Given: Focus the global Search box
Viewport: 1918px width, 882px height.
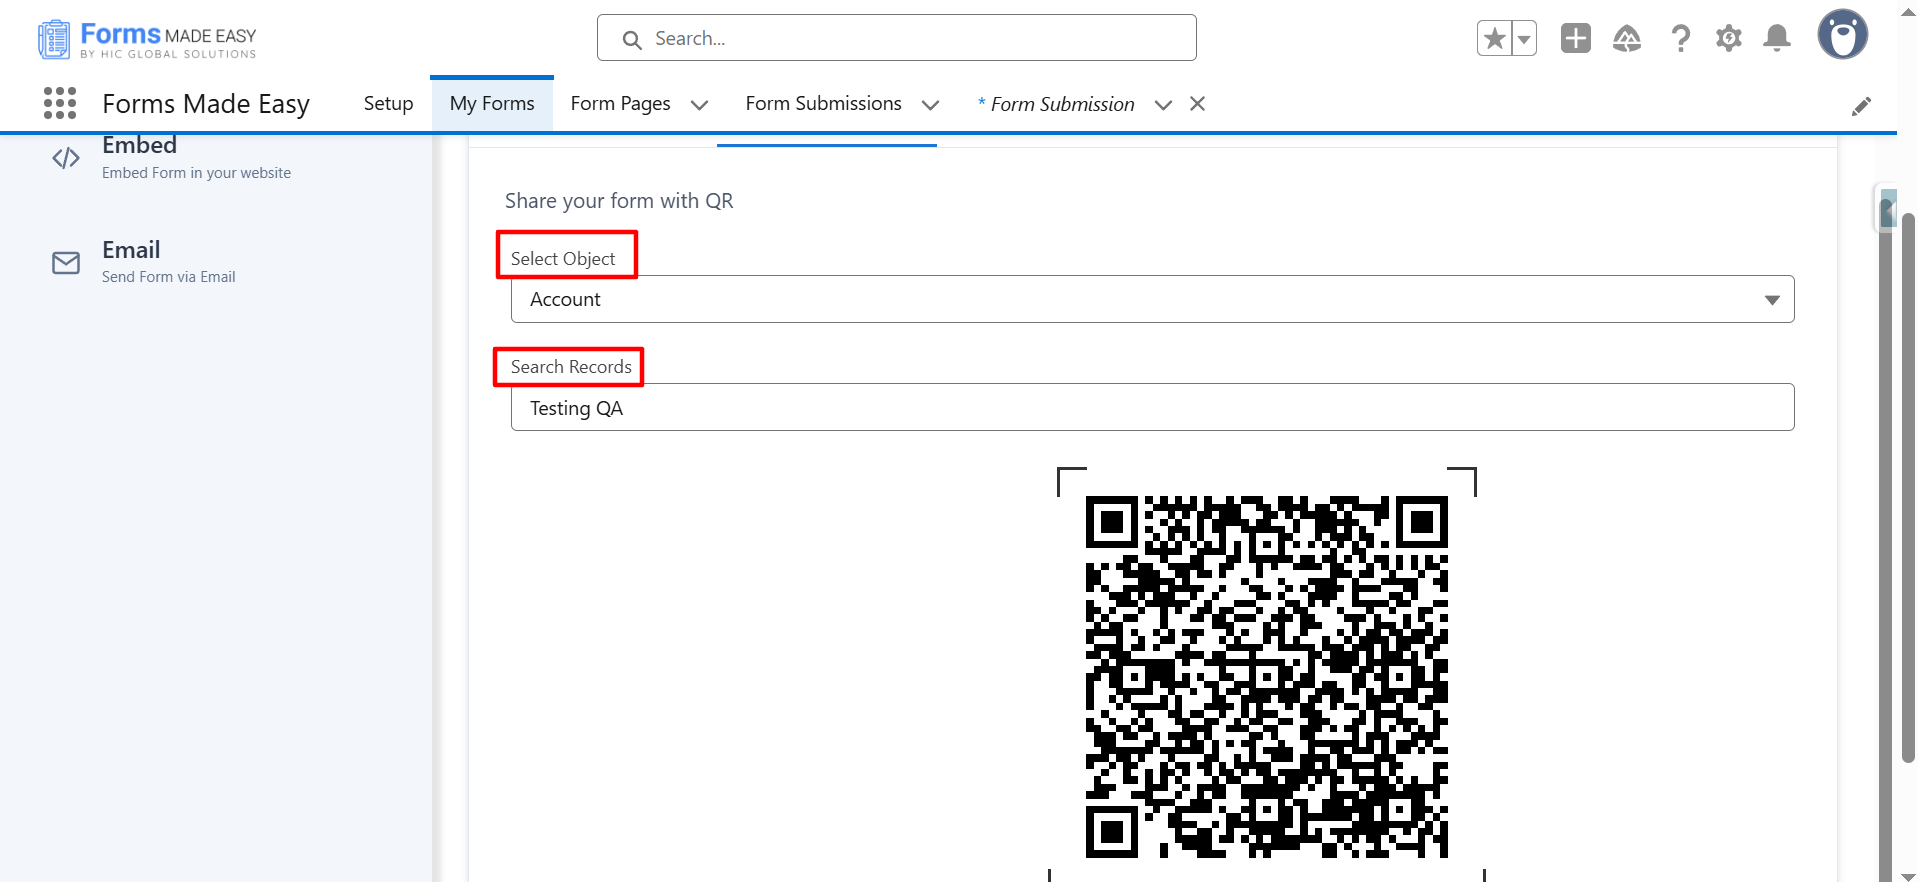Looking at the screenshot, I should 897,38.
